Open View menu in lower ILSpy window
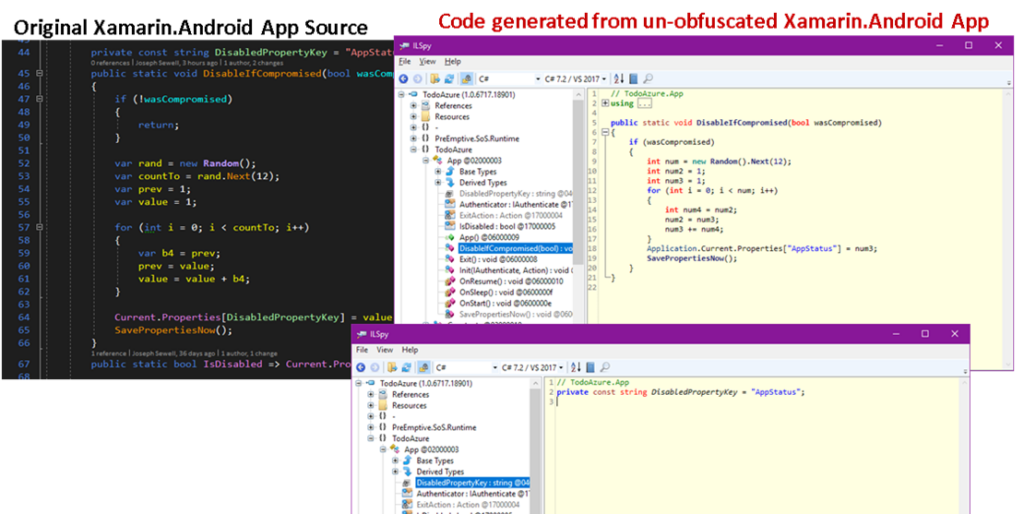The width and height of the screenshot is (1024, 514). (x=385, y=350)
